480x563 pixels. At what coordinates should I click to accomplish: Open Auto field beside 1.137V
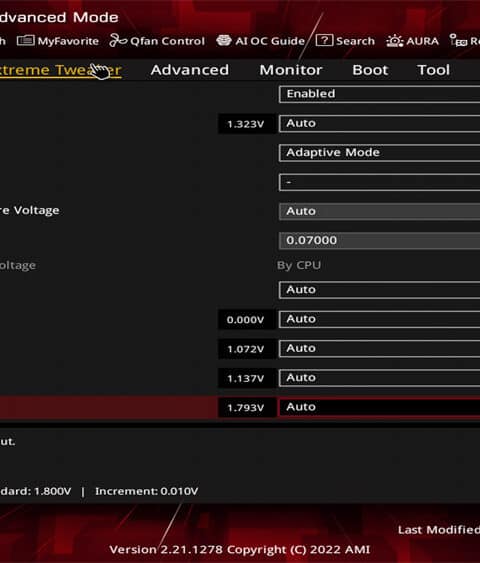(x=379, y=378)
